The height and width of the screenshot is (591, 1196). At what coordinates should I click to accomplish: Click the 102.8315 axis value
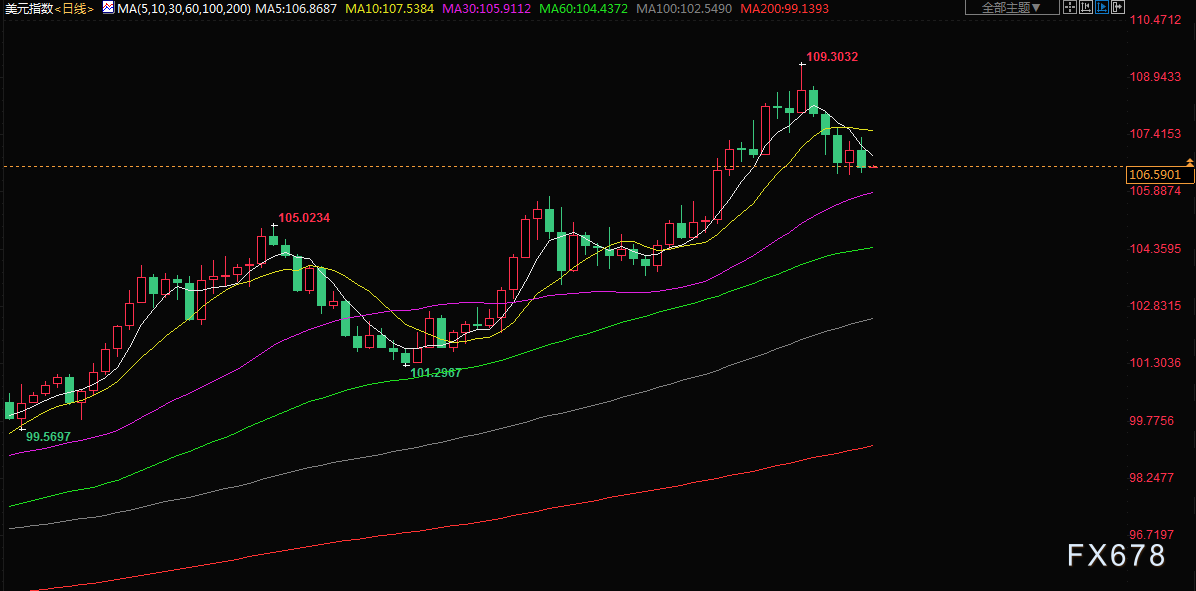tap(1156, 306)
